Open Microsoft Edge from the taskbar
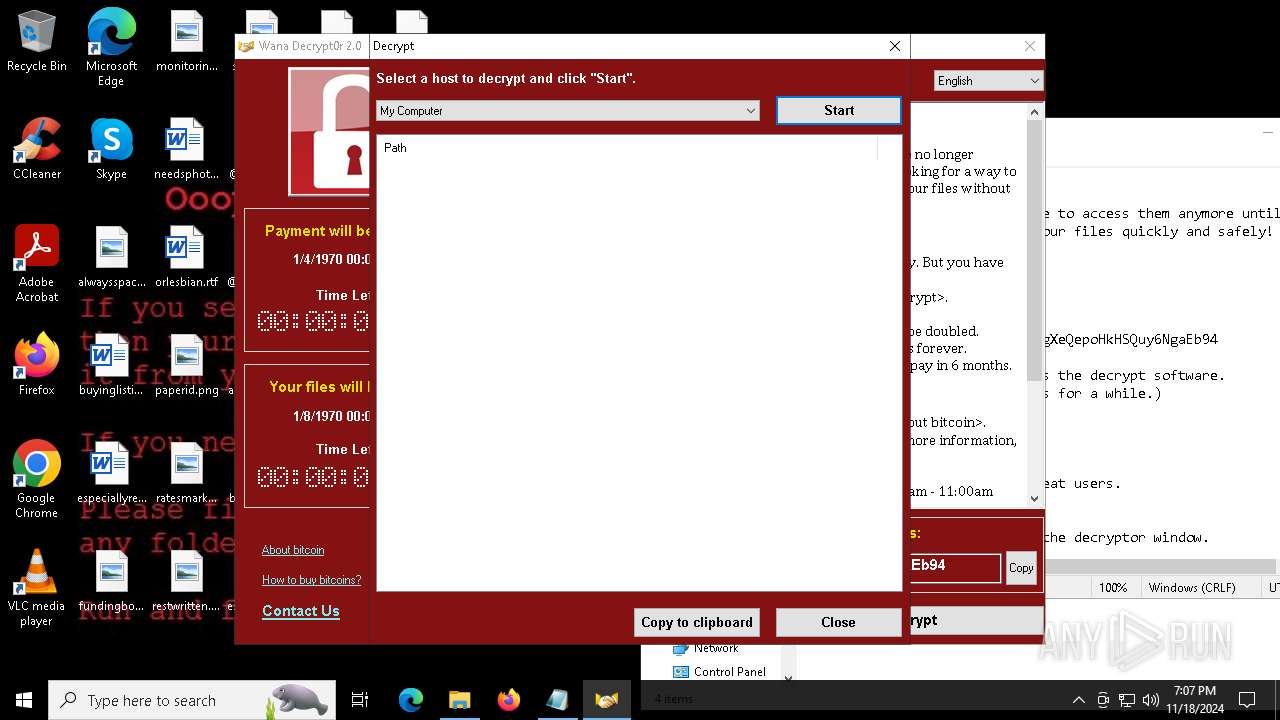This screenshot has width=1280, height=720. click(x=411, y=700)
